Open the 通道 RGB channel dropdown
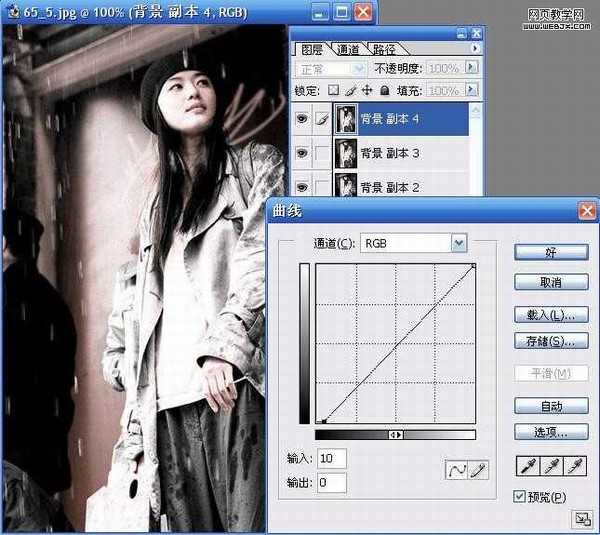This screenshot has width=600, height=535. click(x=458, y=242)
